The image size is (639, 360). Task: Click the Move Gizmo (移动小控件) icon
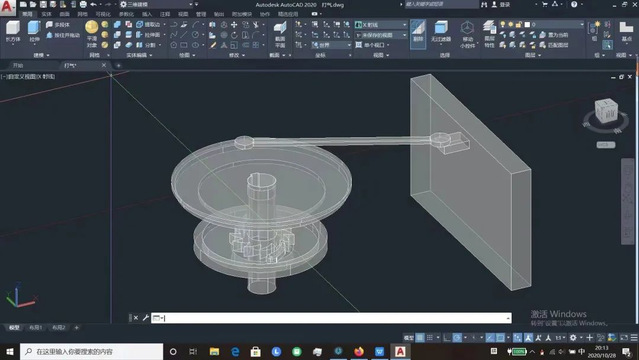pyautogui.click(x=467, y=35)
